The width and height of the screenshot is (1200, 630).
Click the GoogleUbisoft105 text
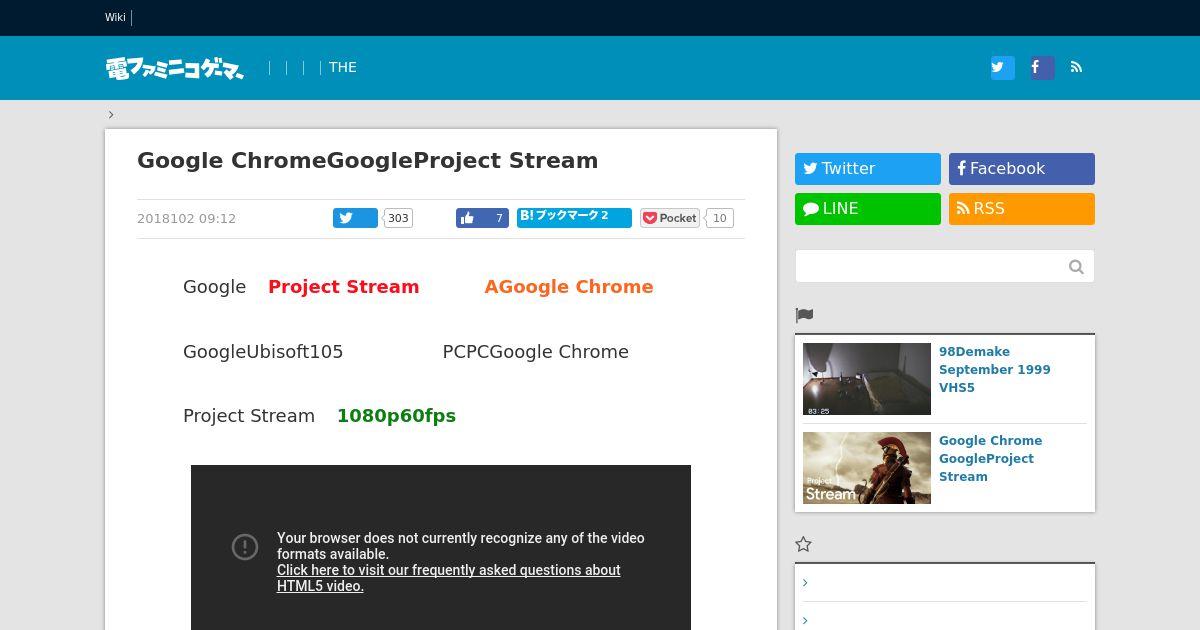coord(263,352)
